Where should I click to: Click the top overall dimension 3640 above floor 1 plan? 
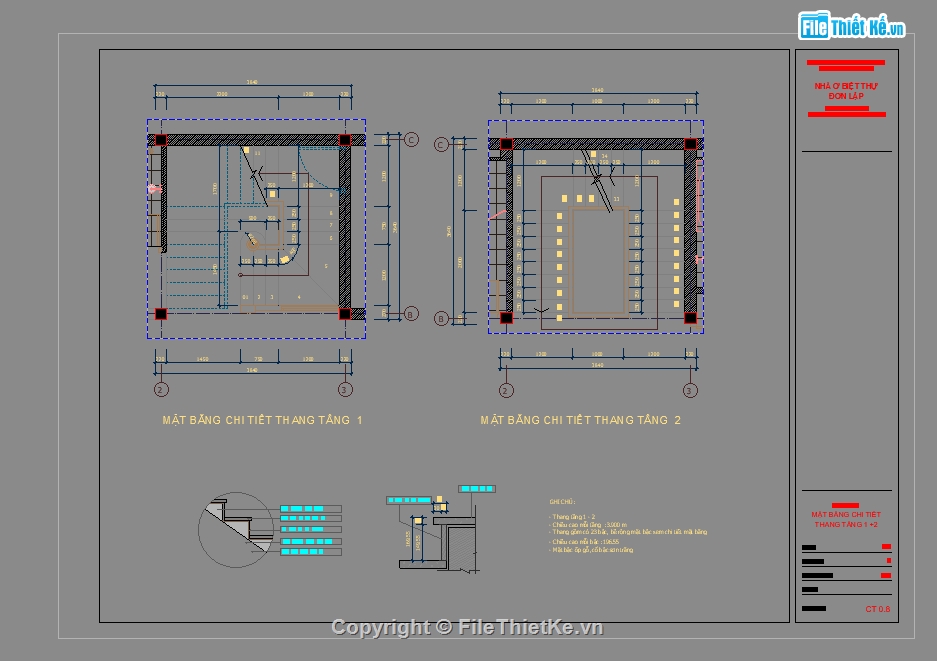252,82
